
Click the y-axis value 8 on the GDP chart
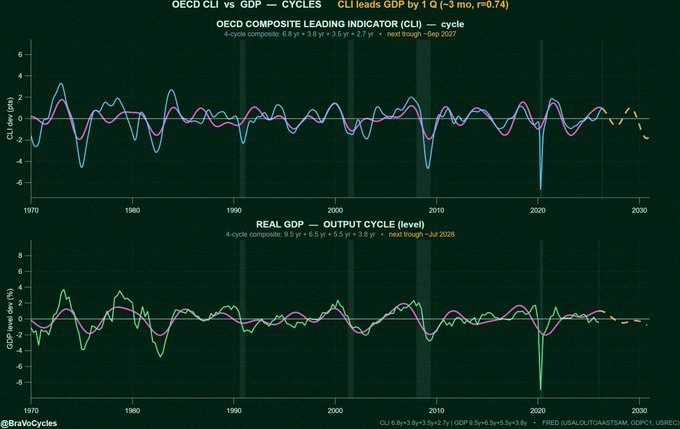pos(20,255)
